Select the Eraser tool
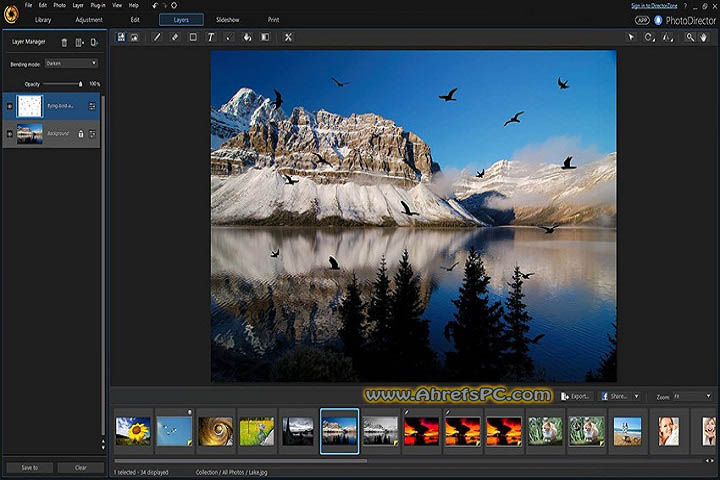Screen dimensions: 720x480 click(175, 37)
